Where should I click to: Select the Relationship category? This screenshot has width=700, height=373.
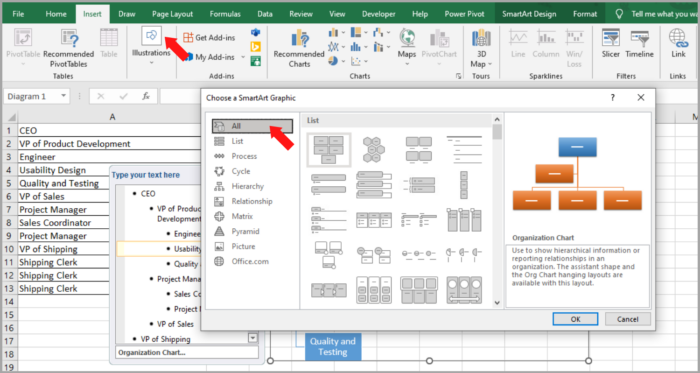[252, 201]
